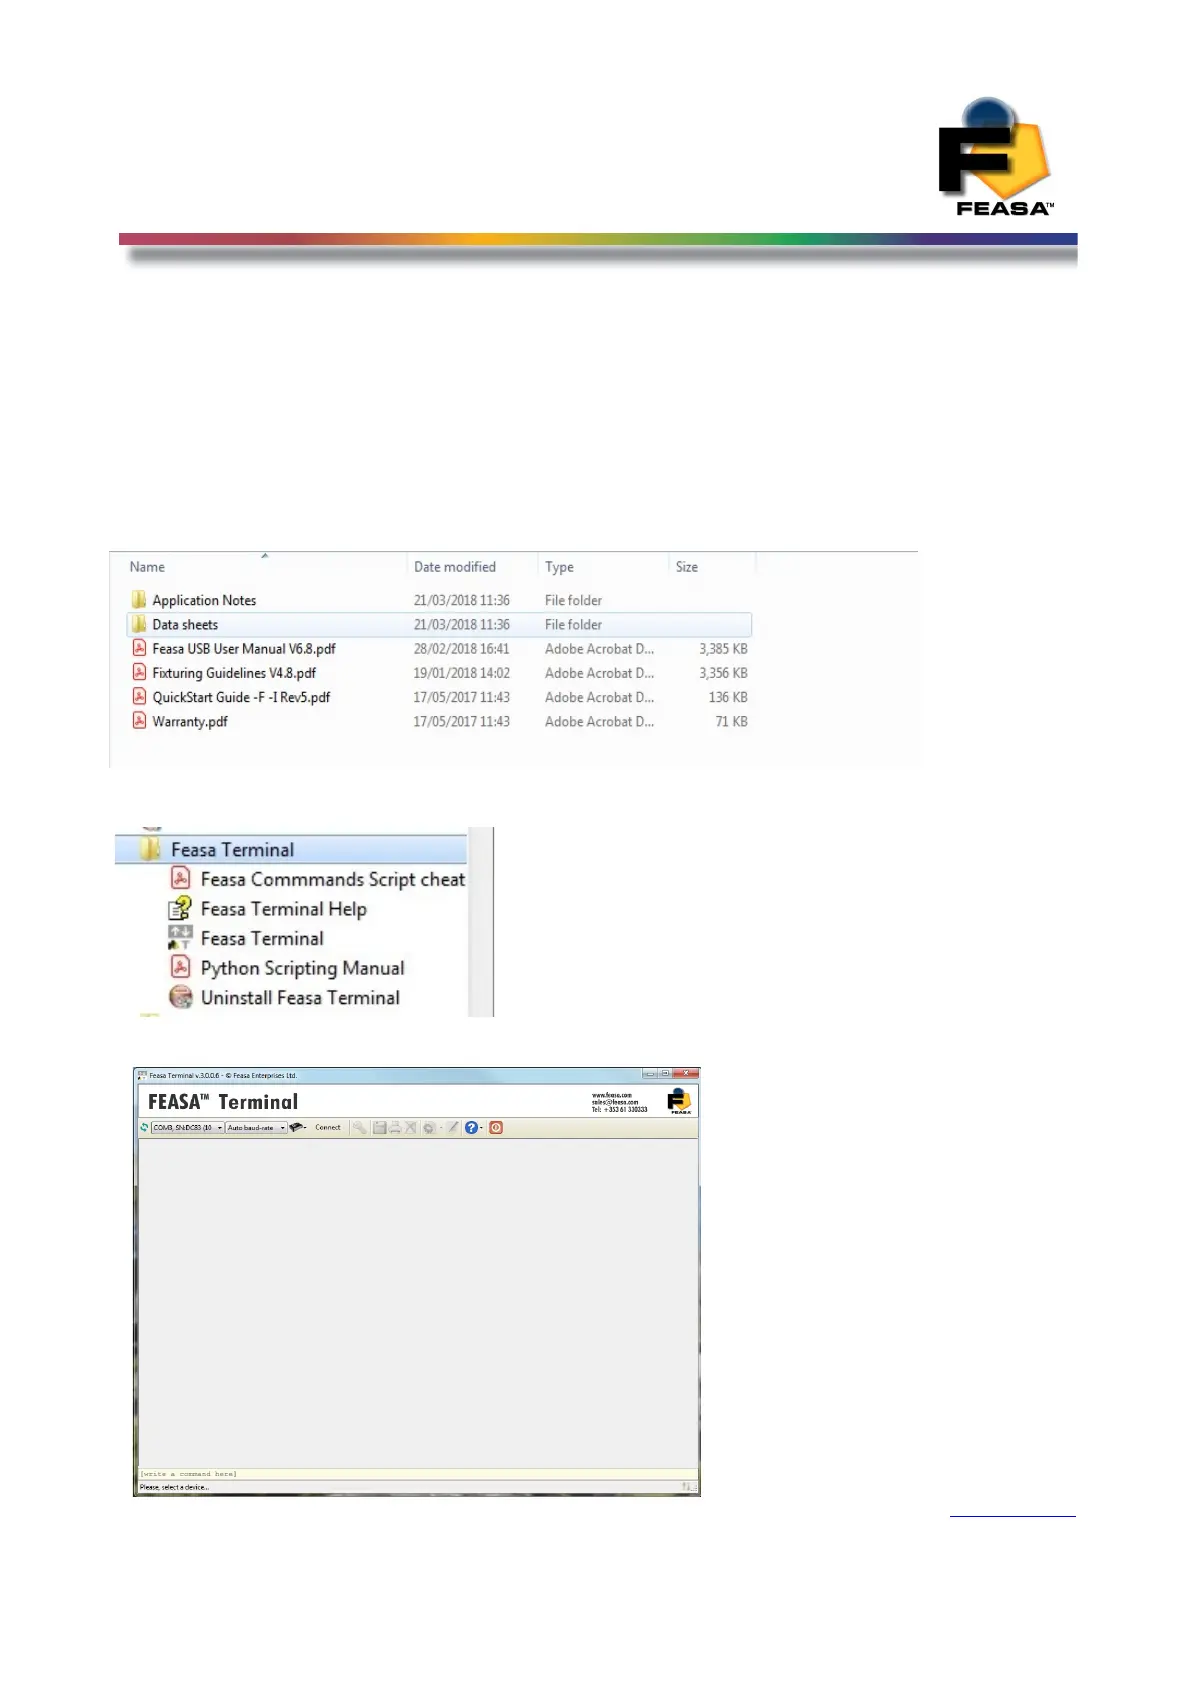Open the Python Scripting Manual entry
Image resolution: width=1191 pixels, height=1684 pixels.
[x=303, y=968]
